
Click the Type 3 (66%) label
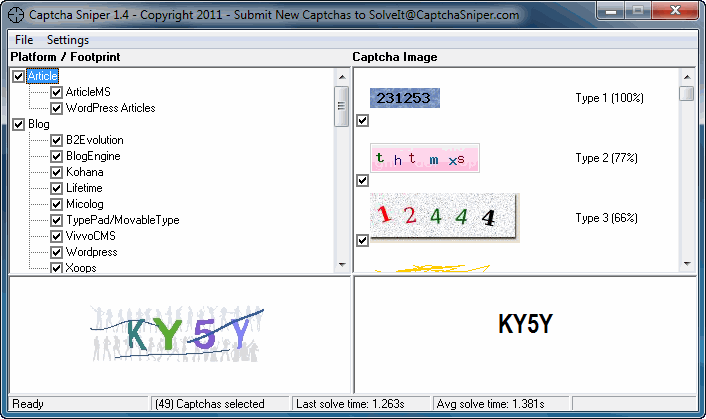coord(606,218)
